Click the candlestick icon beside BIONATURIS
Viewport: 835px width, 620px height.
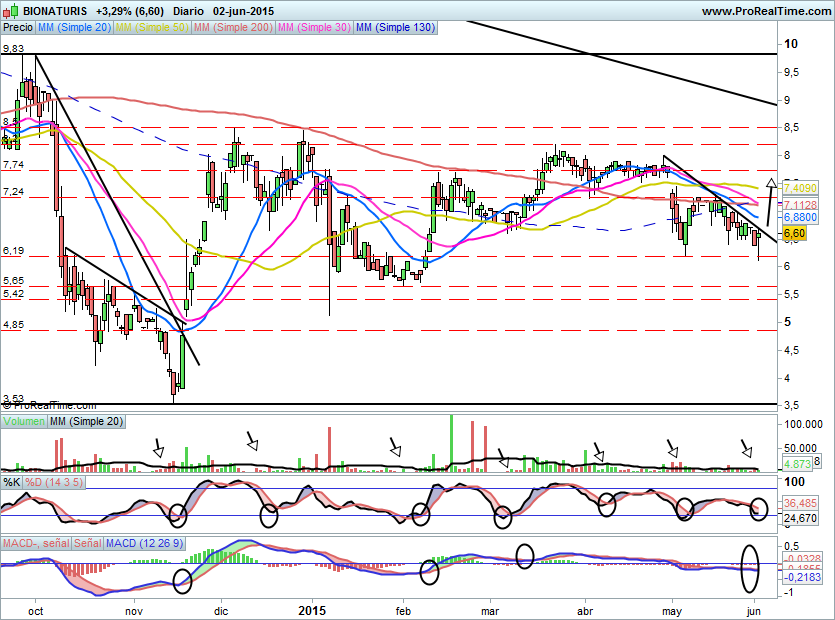[11, 10]
